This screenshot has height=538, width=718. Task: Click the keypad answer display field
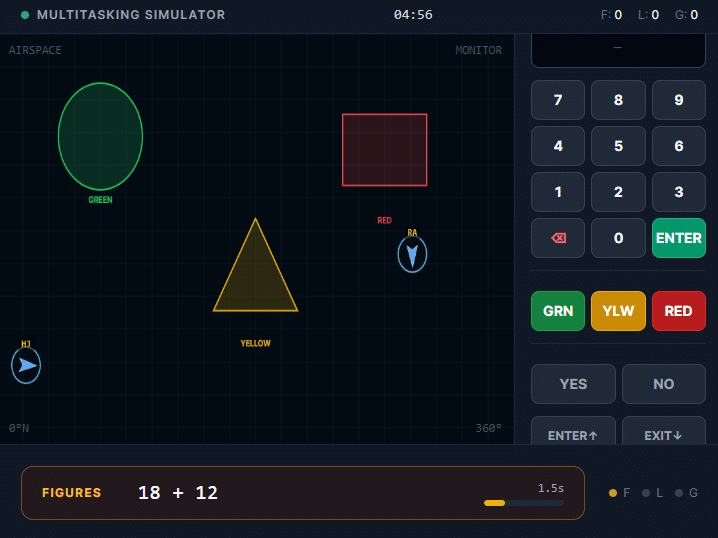click(617, 49)
